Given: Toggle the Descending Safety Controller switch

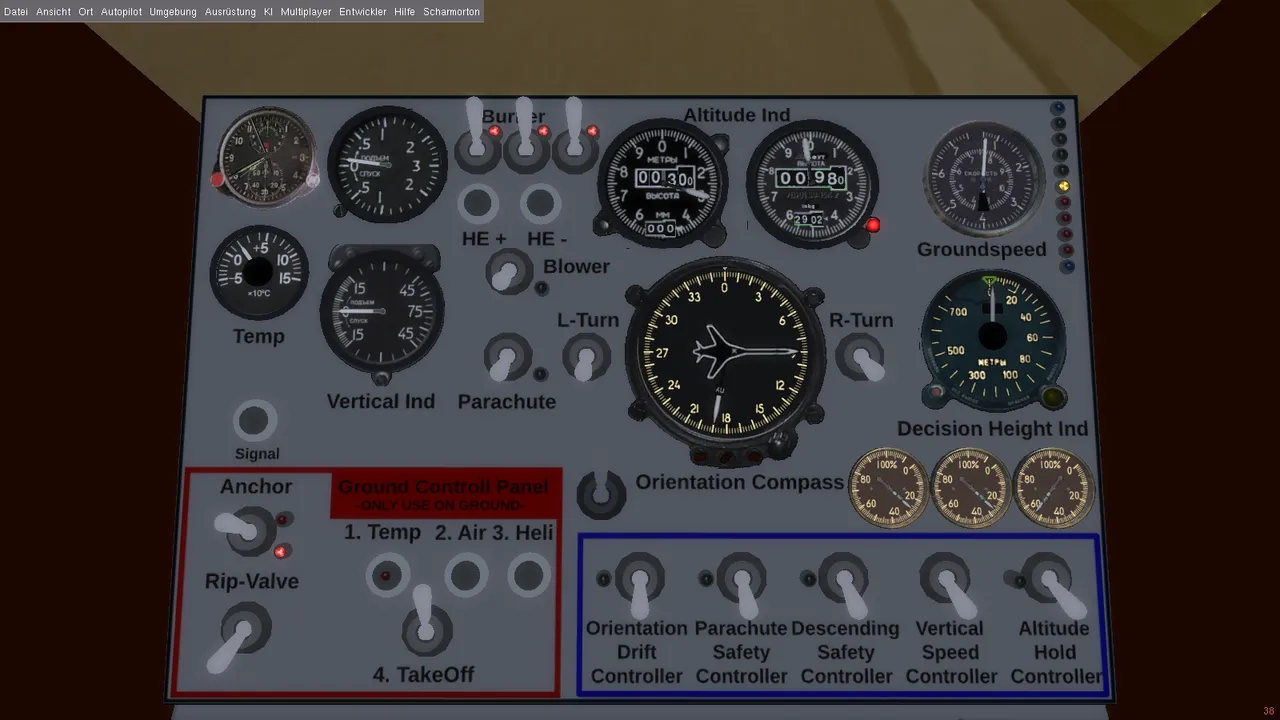Looking at the screenshot, I should (846, 584).
